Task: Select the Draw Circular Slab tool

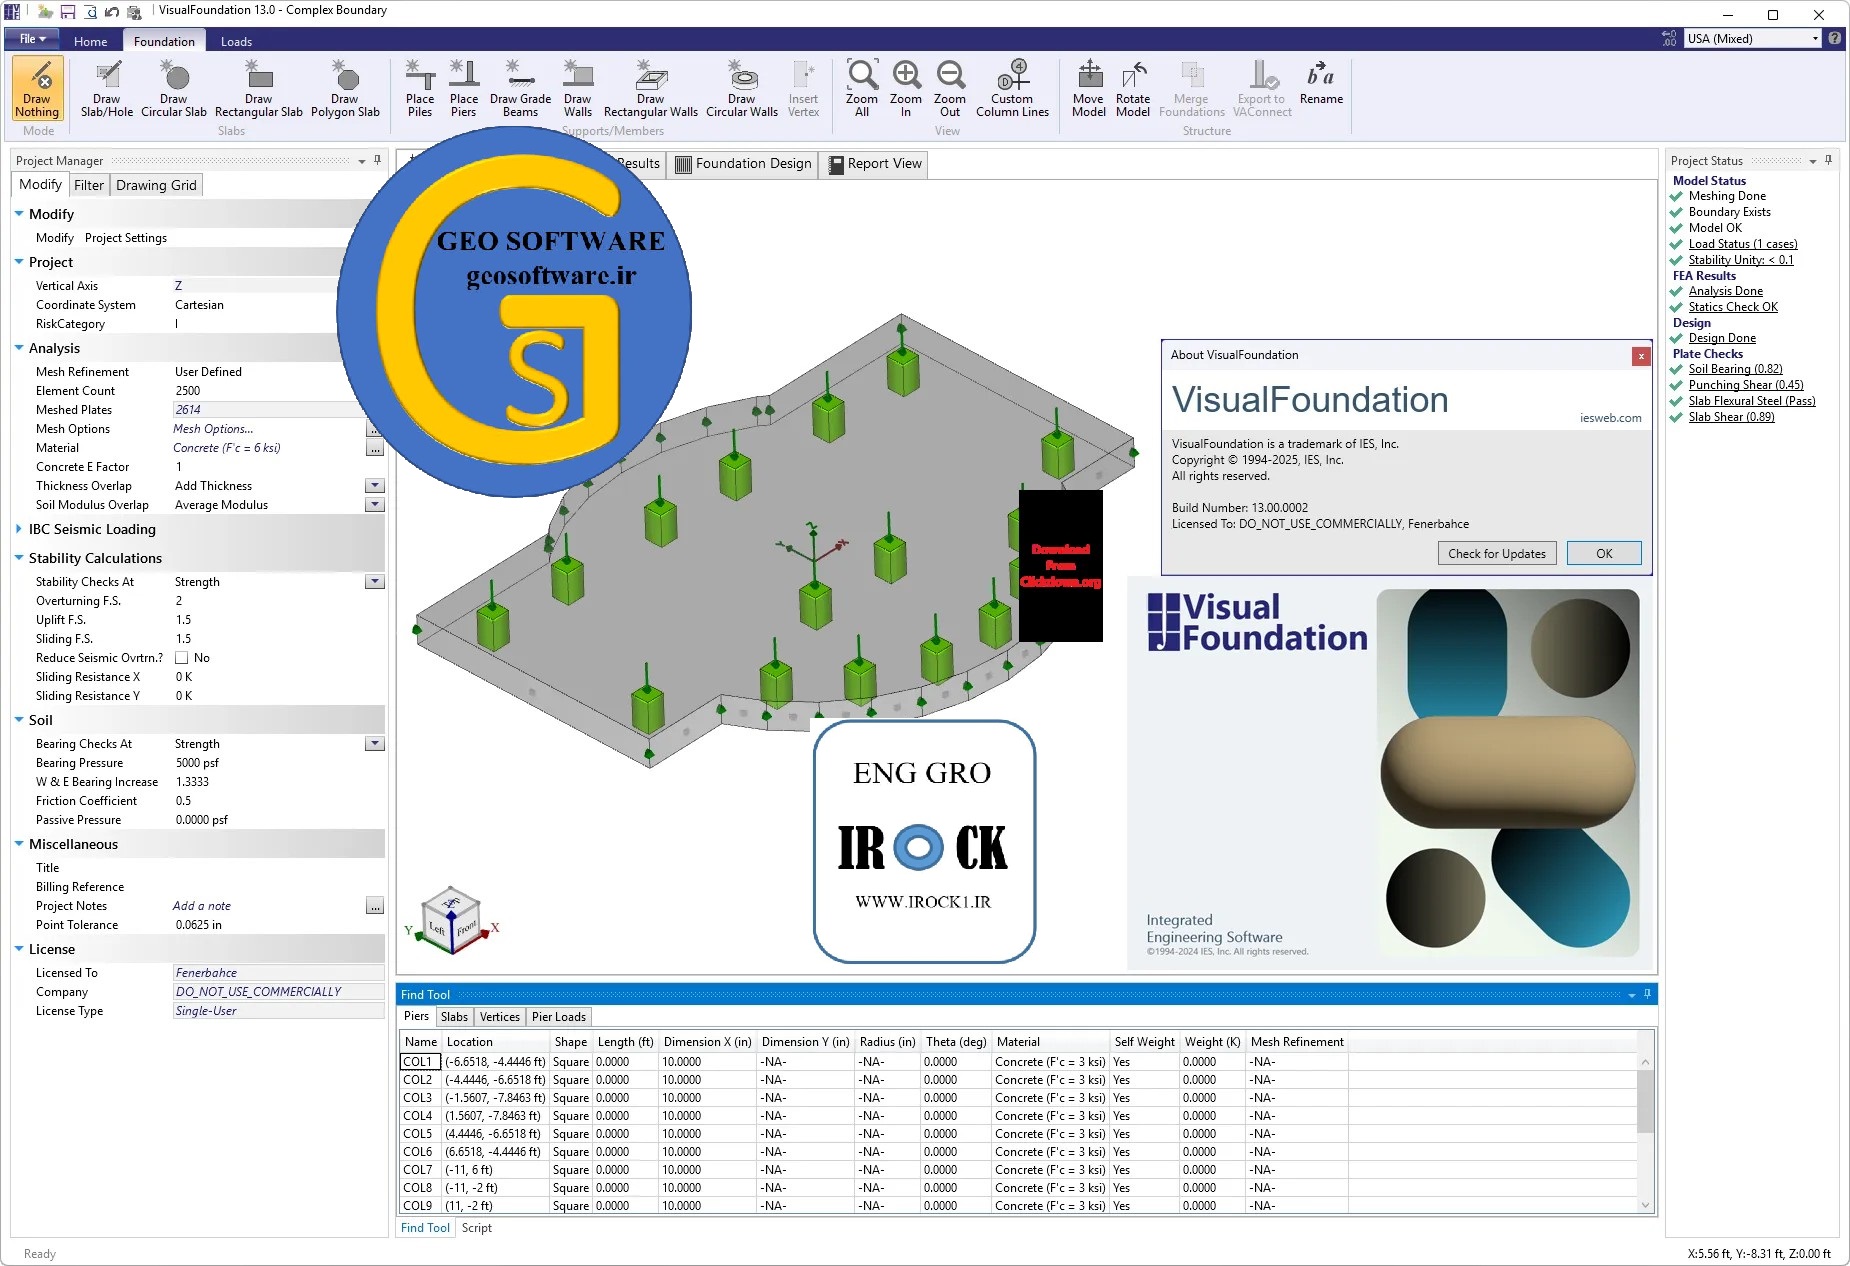Action: pyautogui.click(x=174, y=89)
